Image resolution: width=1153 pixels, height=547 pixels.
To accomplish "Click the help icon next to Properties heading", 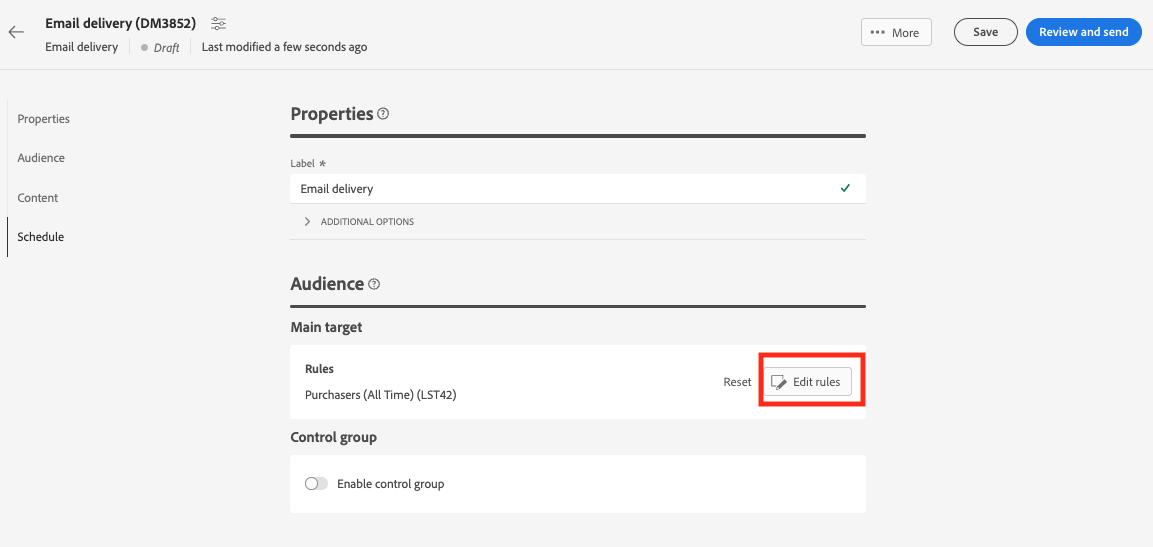I will 384,114.
